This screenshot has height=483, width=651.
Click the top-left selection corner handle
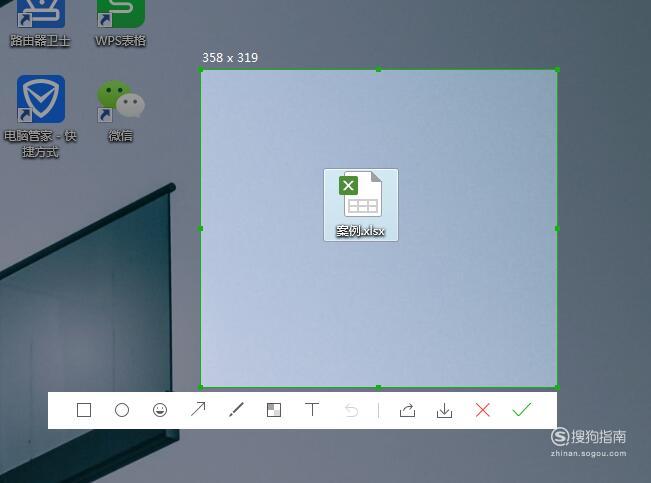click(201, 70)
